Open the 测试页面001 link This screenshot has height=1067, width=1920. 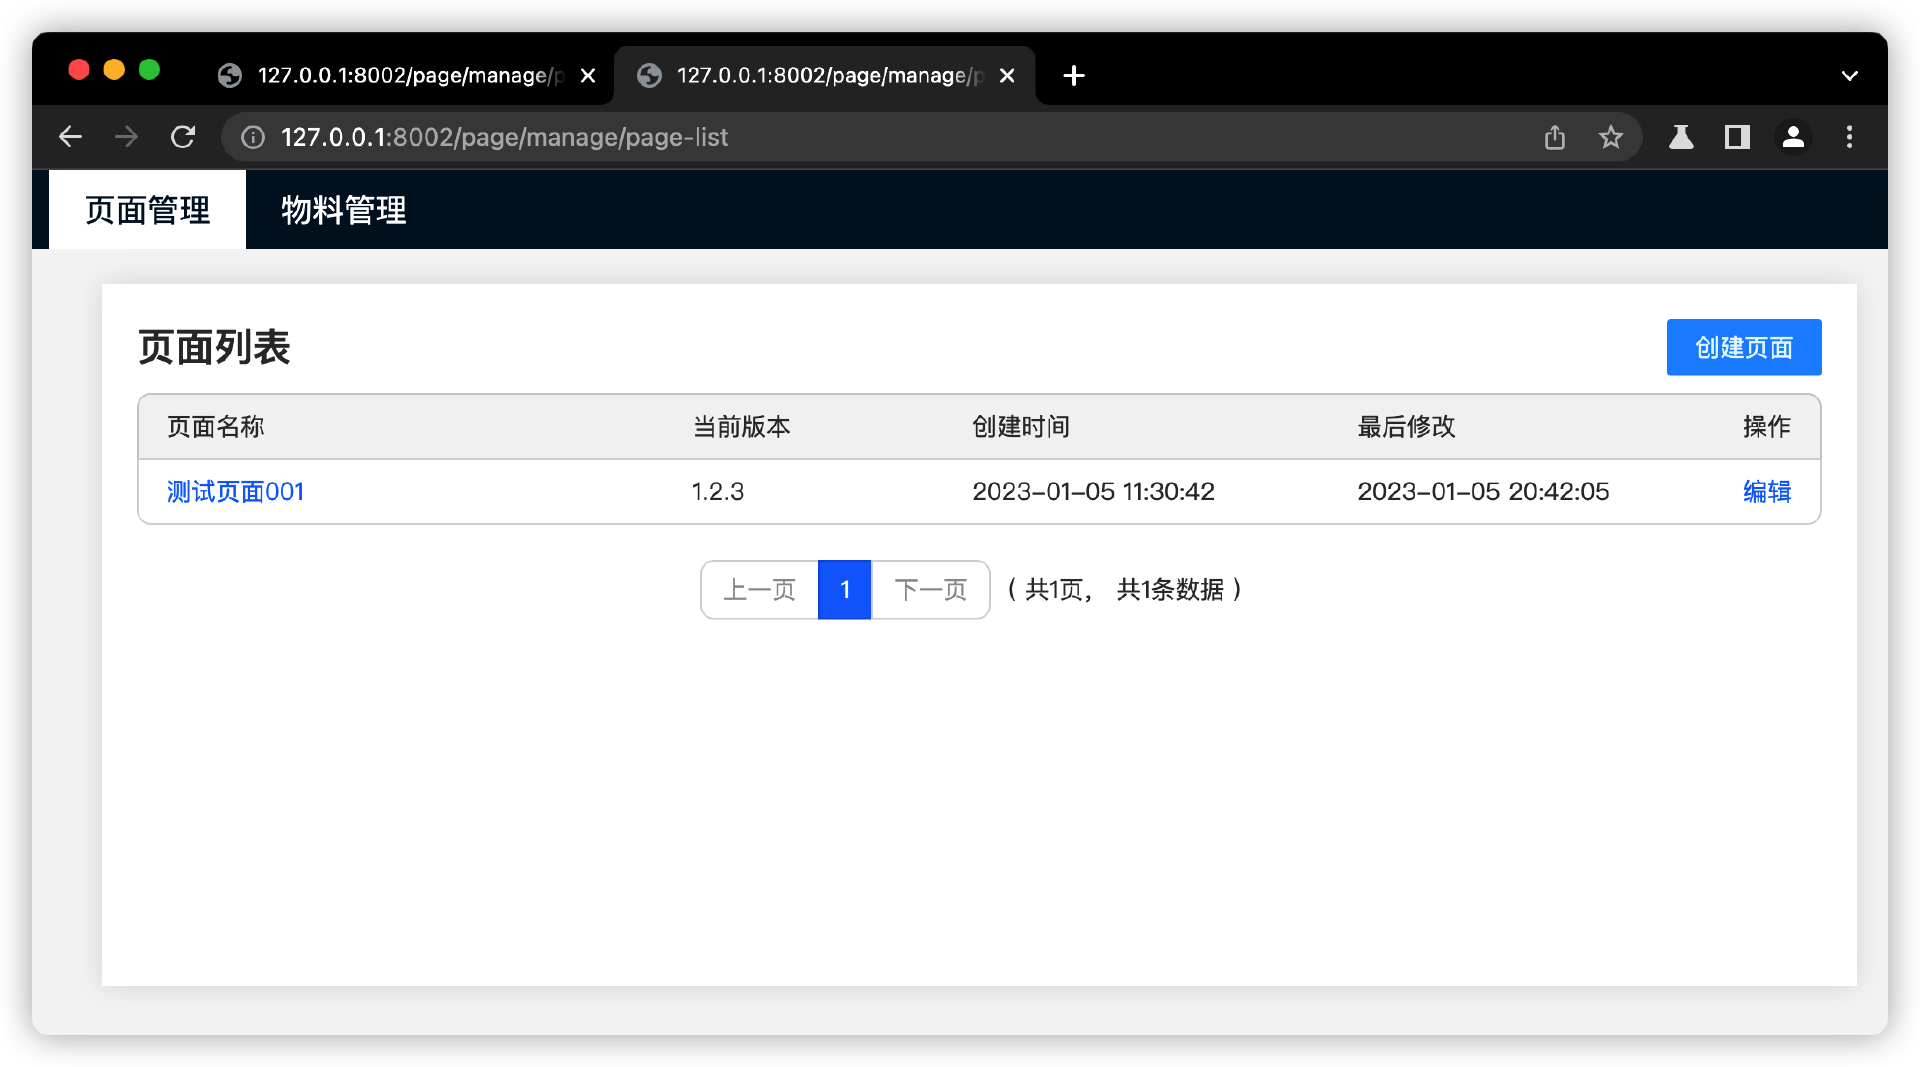pos(235,492)
